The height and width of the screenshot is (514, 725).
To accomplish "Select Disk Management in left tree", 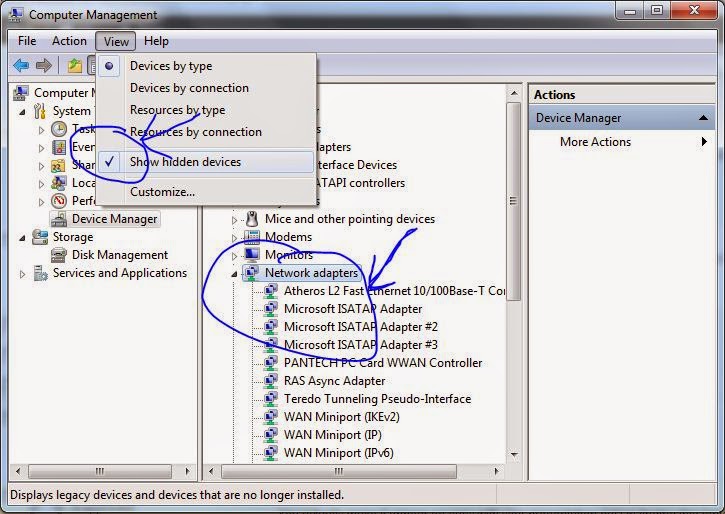I will (x=120, y=255).
